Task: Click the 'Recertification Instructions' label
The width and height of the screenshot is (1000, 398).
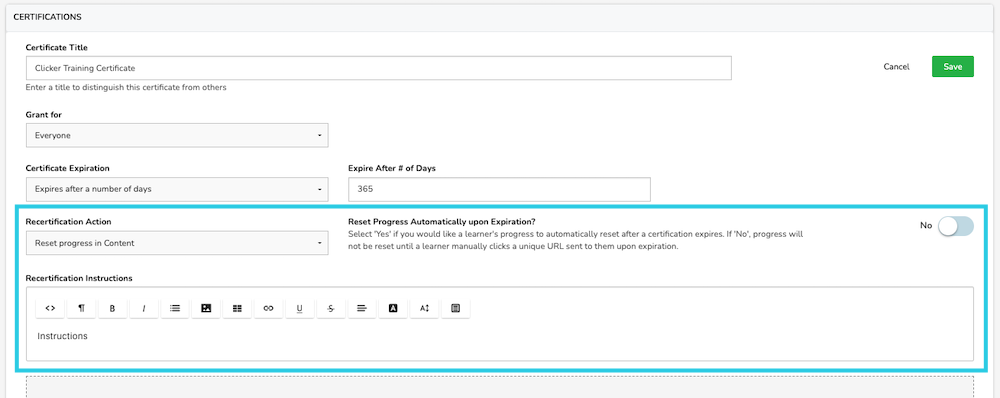Action: (x=79, y=278)
